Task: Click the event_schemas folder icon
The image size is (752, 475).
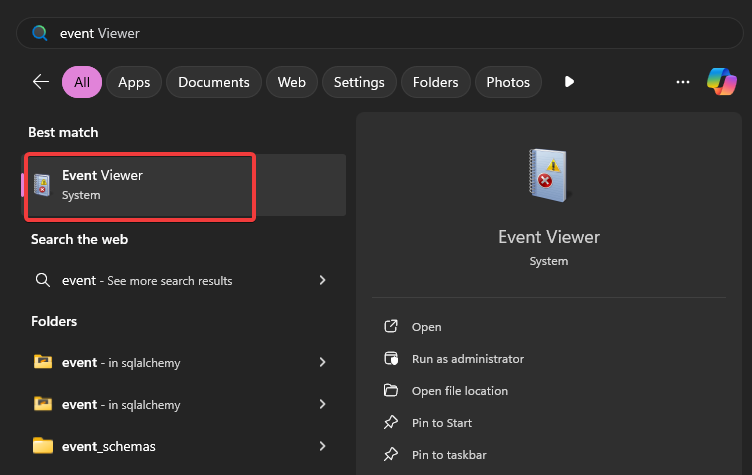Action: click(43, 446)
